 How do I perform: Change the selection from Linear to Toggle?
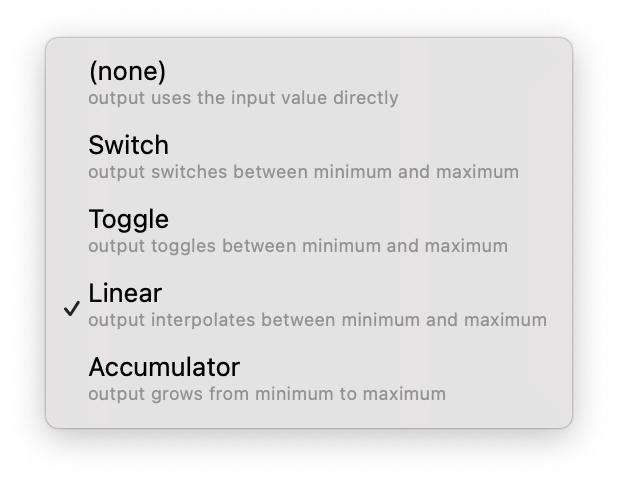tap(128, 220)
